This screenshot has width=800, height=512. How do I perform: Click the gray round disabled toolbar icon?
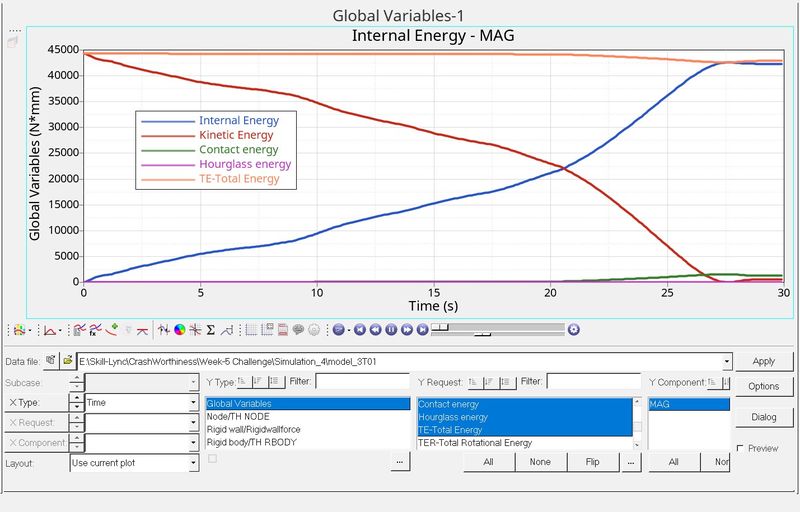click(314, 330)
